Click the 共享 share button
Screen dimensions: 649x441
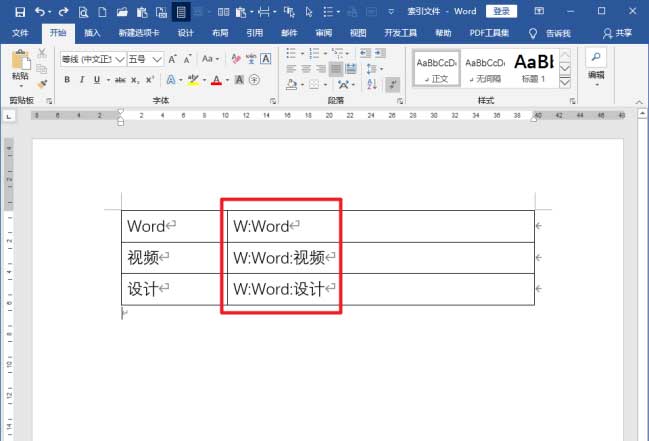[x=617, y=33]
